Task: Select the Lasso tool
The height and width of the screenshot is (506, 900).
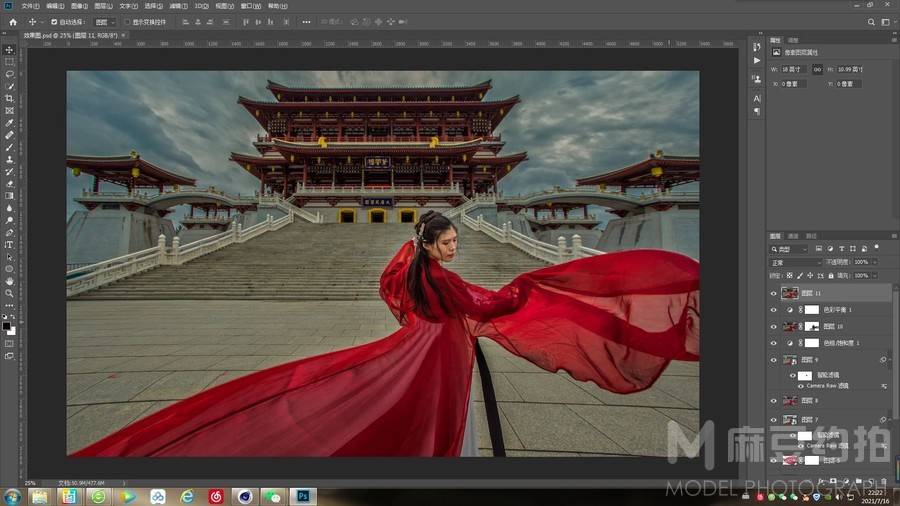Action: [x=9, y=74]
